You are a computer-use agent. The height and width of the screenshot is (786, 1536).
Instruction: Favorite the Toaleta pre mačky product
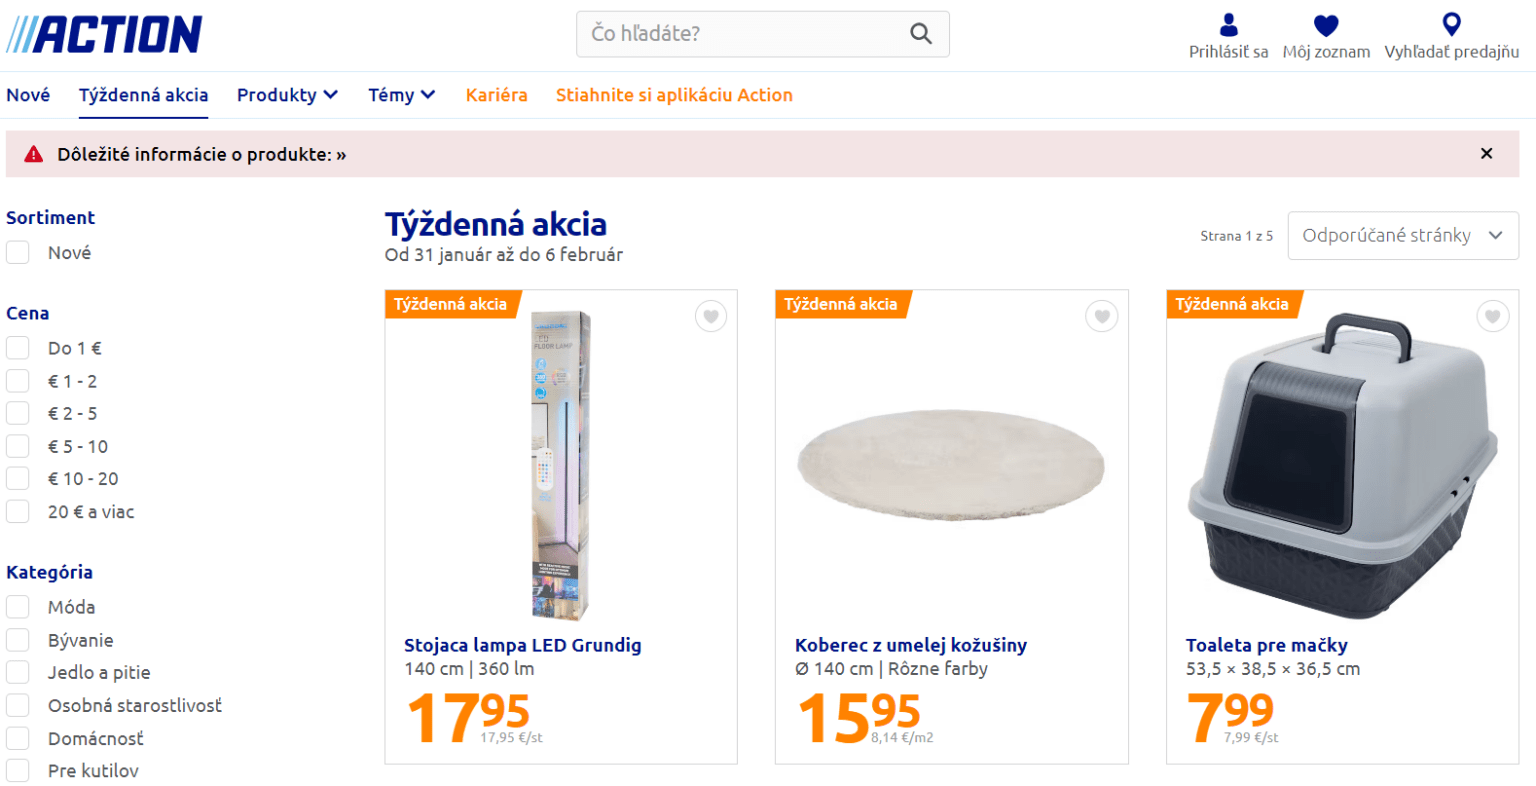pos(1492,316)
